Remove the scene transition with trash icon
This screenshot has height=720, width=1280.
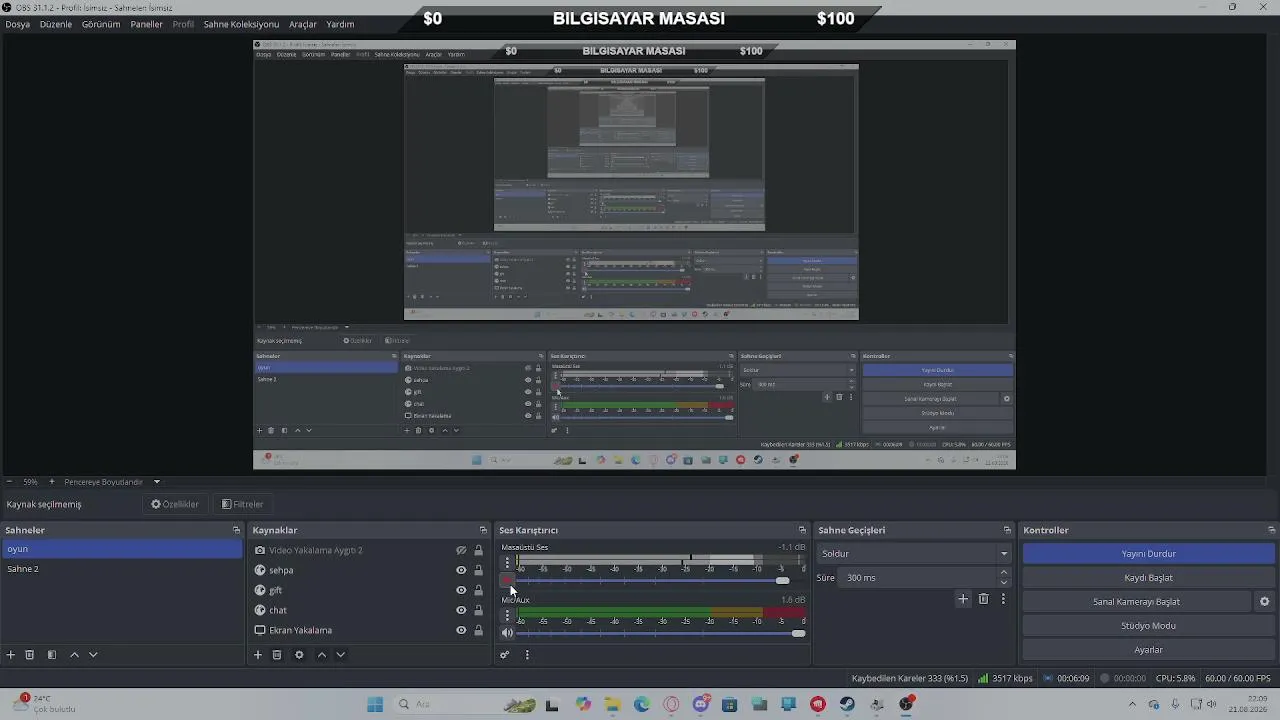click(x=984, y=599)
